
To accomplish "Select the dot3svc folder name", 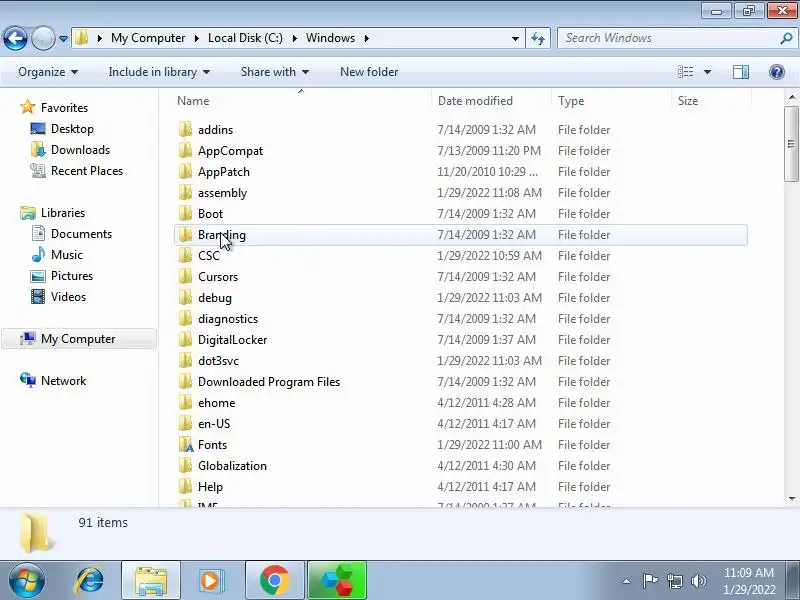I will tap(218, 361).
